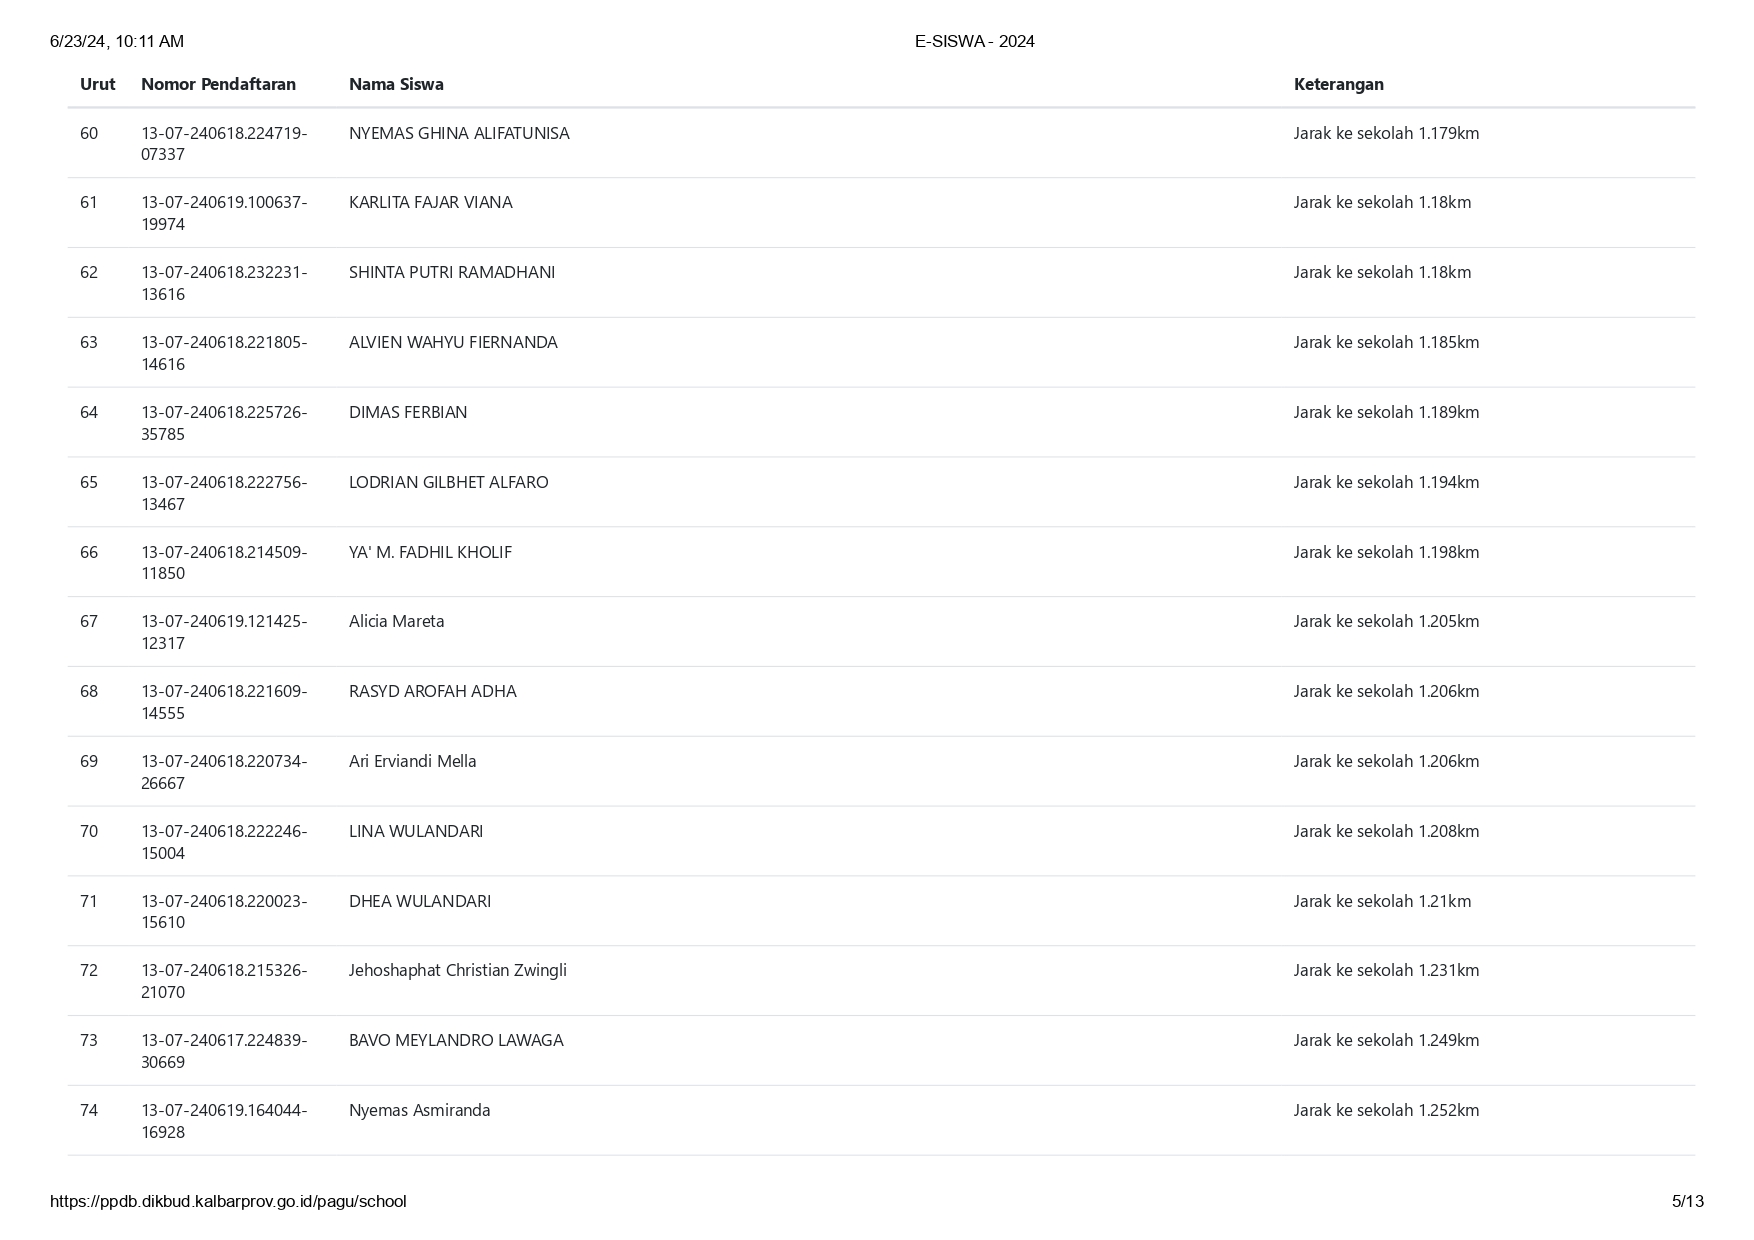This screenshot has height=1240, width=1754.
Task: Select the name KARLITA FAJAR VIANA
Action: click(430, 202)
